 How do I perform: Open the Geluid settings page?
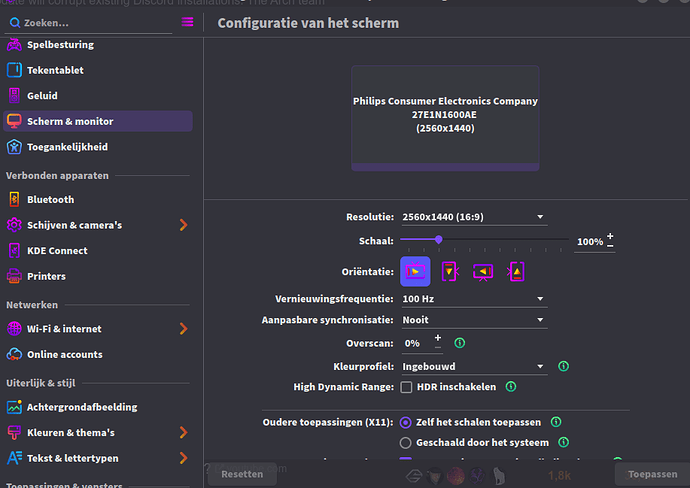[x=98, y=95]
